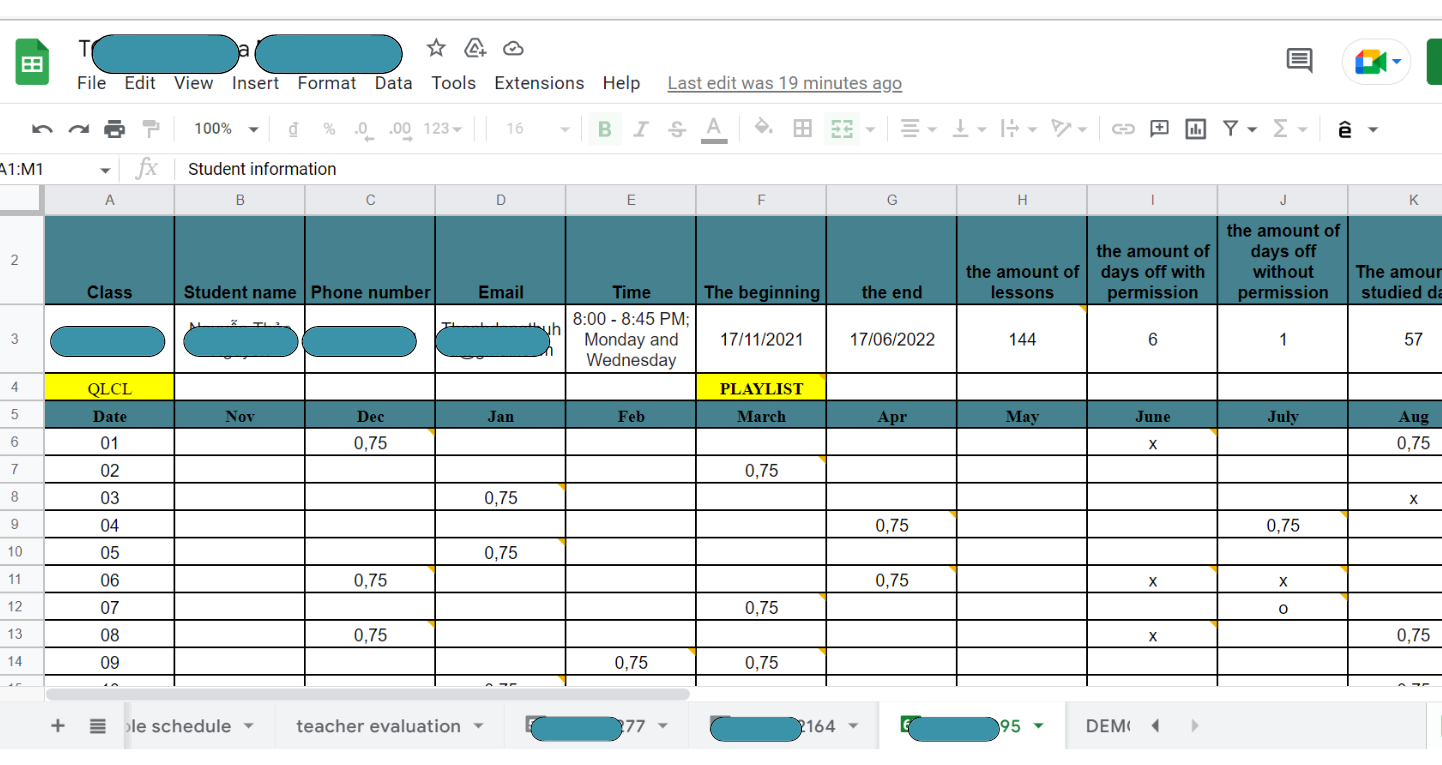This screenshot has height=765, width=1442.
Task: Format as currency (đ)
Action: pos(293,129)
